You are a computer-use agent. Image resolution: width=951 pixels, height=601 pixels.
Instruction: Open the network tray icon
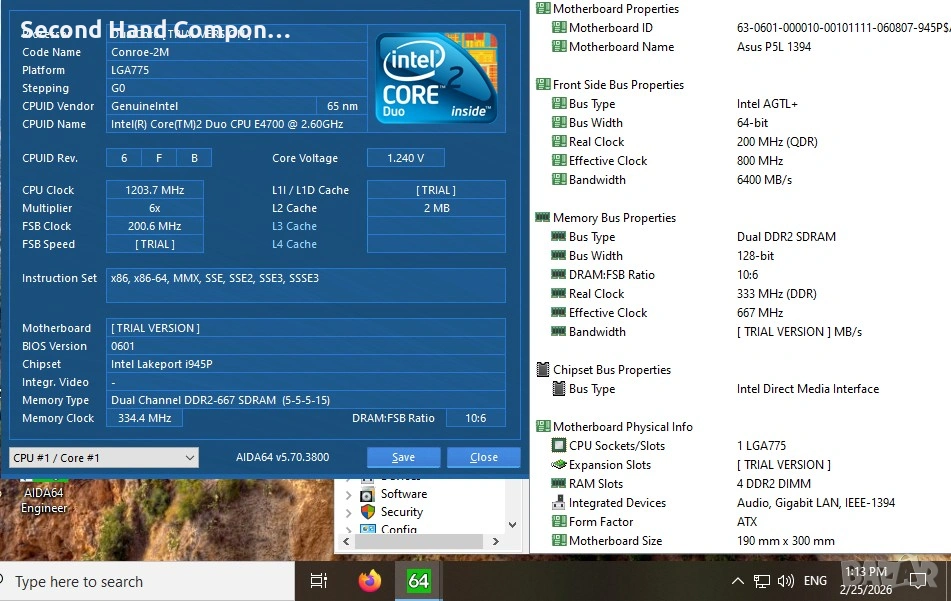coord(762,581)
